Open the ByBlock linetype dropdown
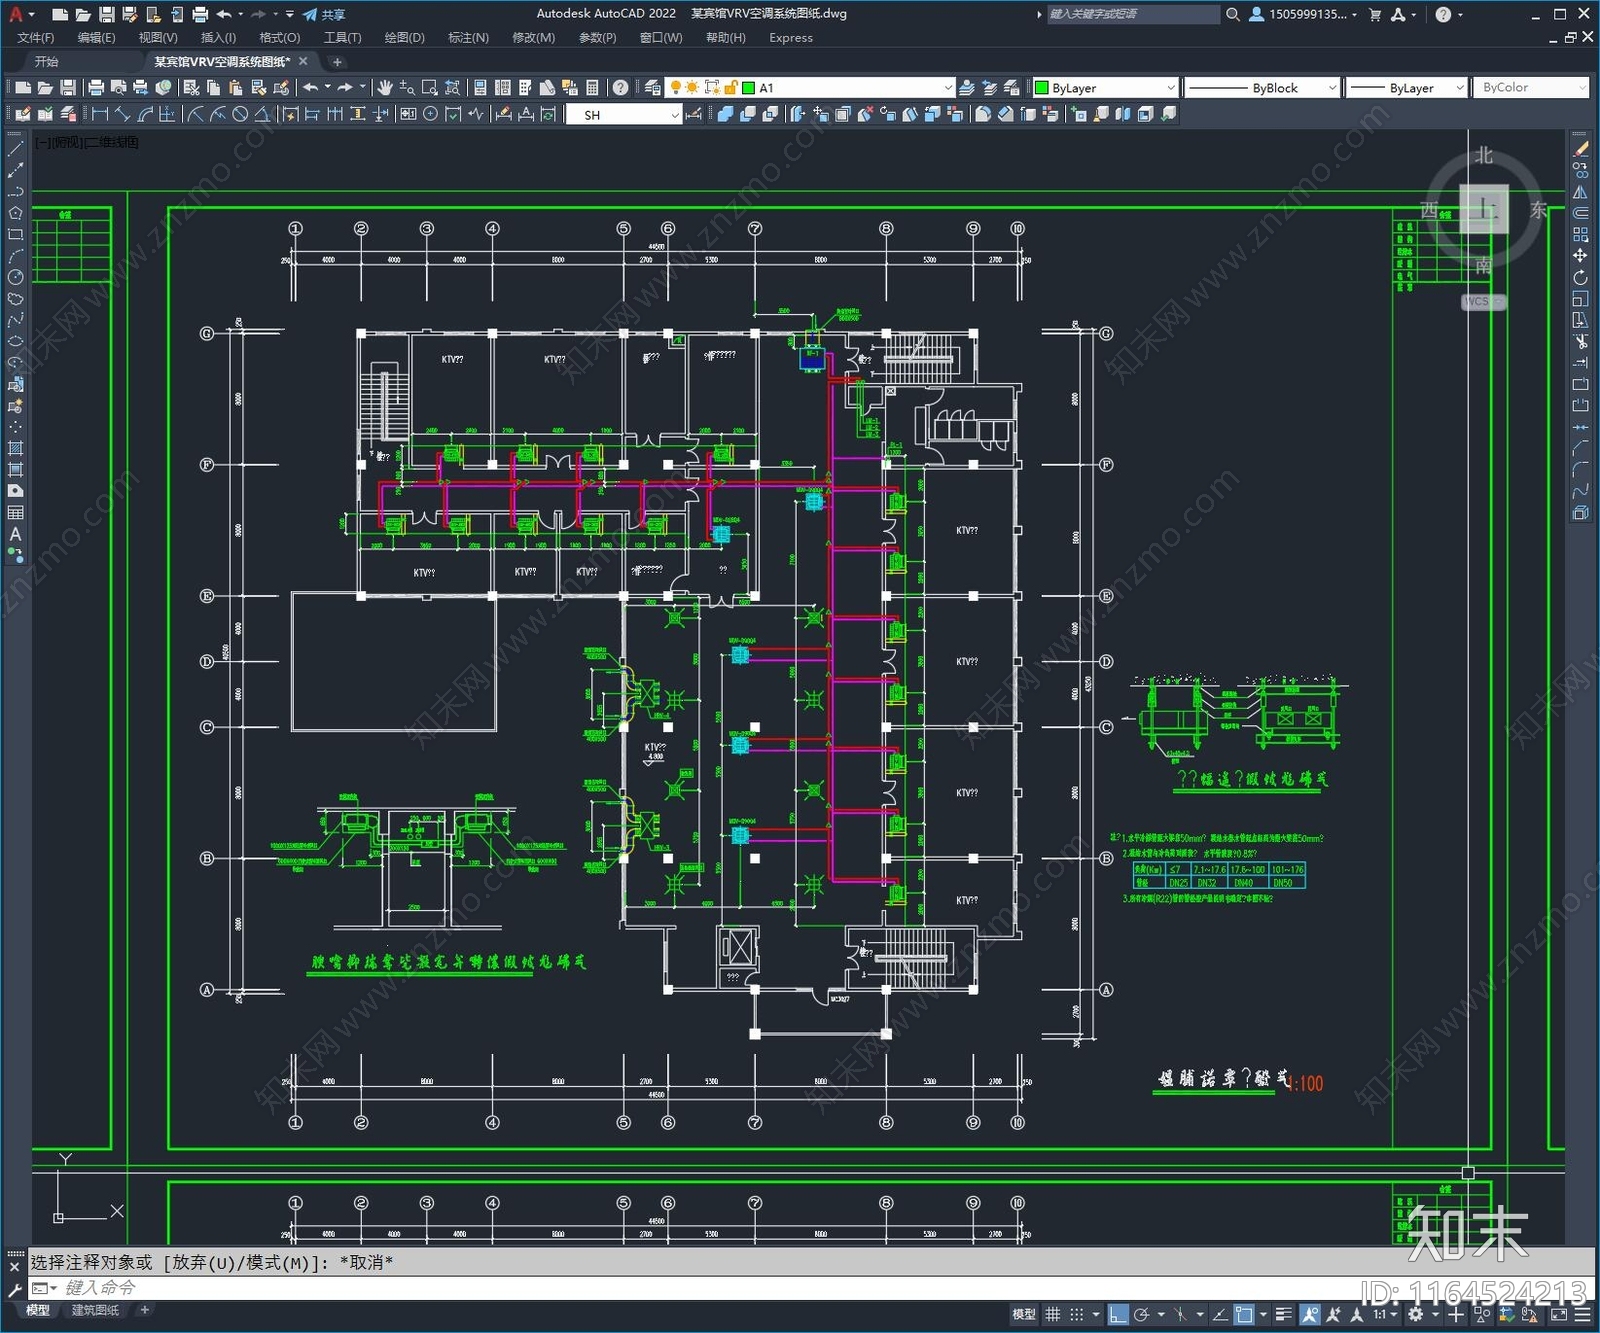The width and height of the screenshot is (1600, 1333). (x=1331, y=88)
